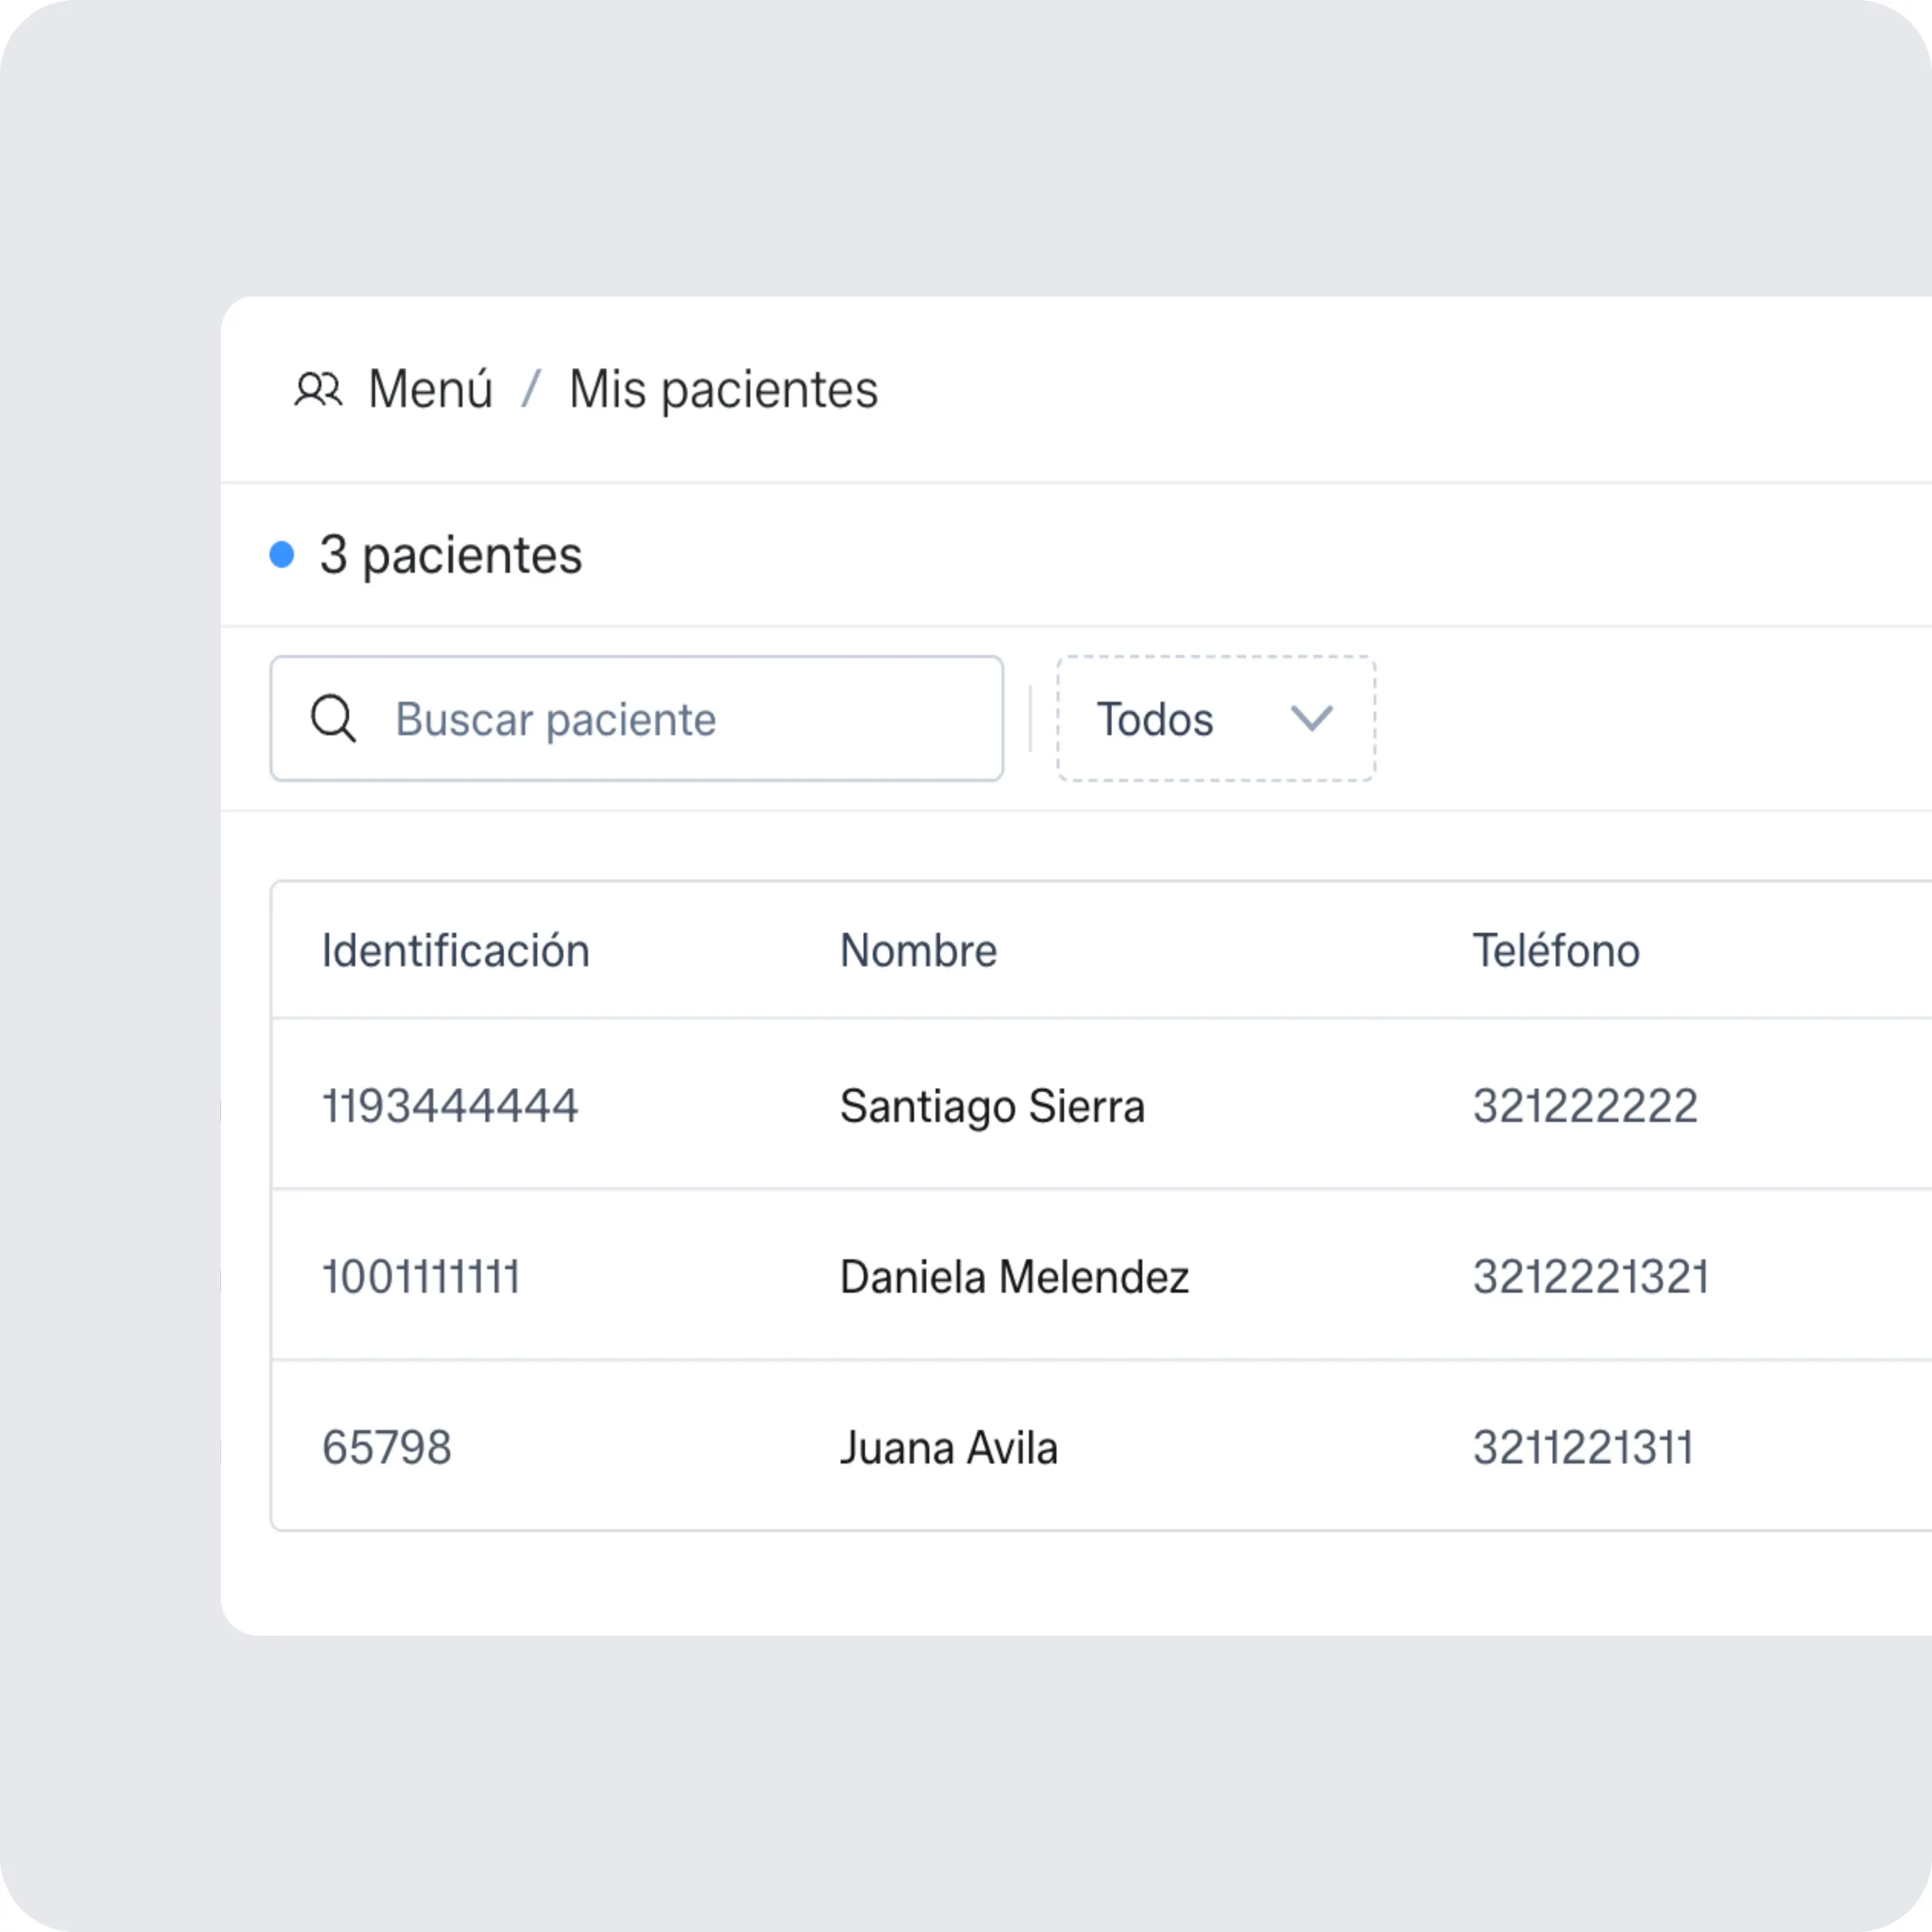Click phone number 321222222
Screen dimensions: 1932x1932
click(1585, 1106)
